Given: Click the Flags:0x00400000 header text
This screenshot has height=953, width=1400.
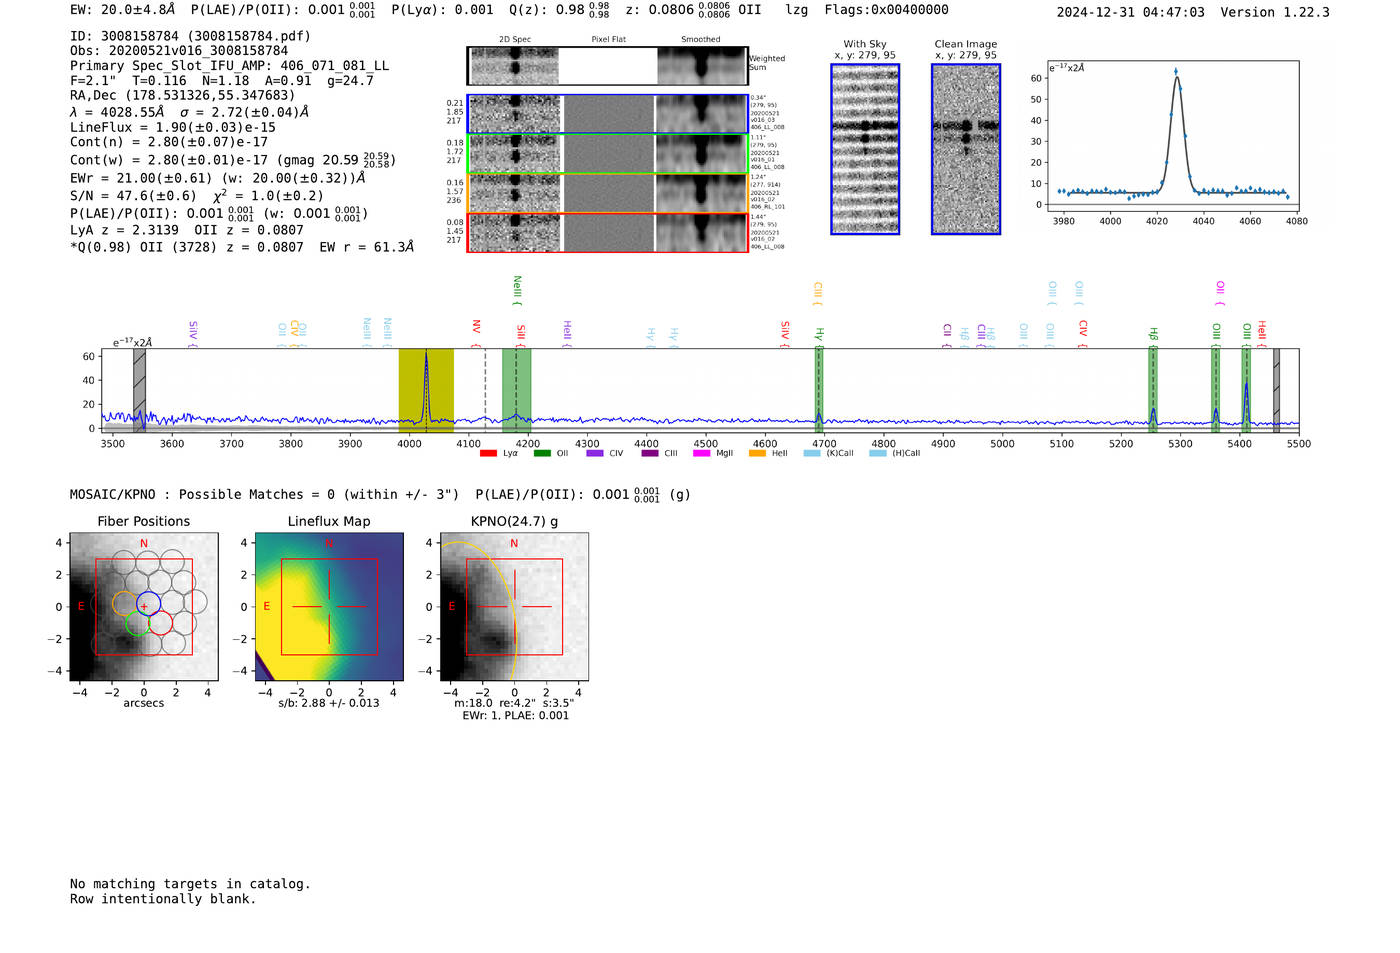Looking at the screenshot, I should [887, 10].
